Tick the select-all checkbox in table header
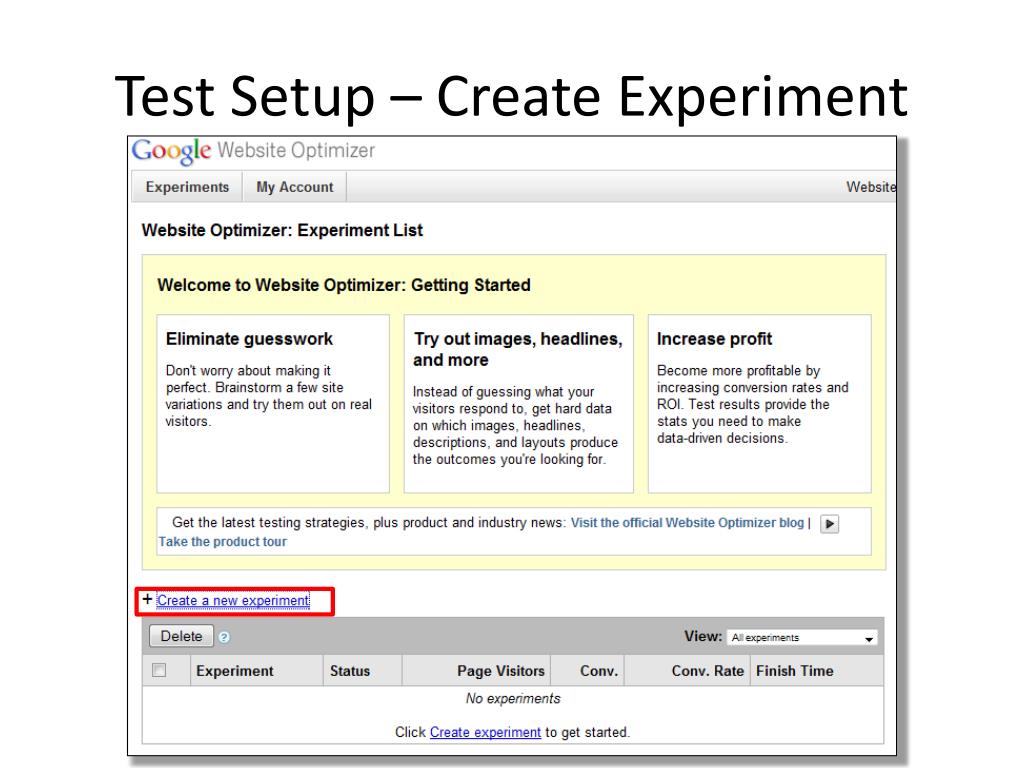Image resolution: width=1024 pixels, height=768 pixels. pos(159,671)
